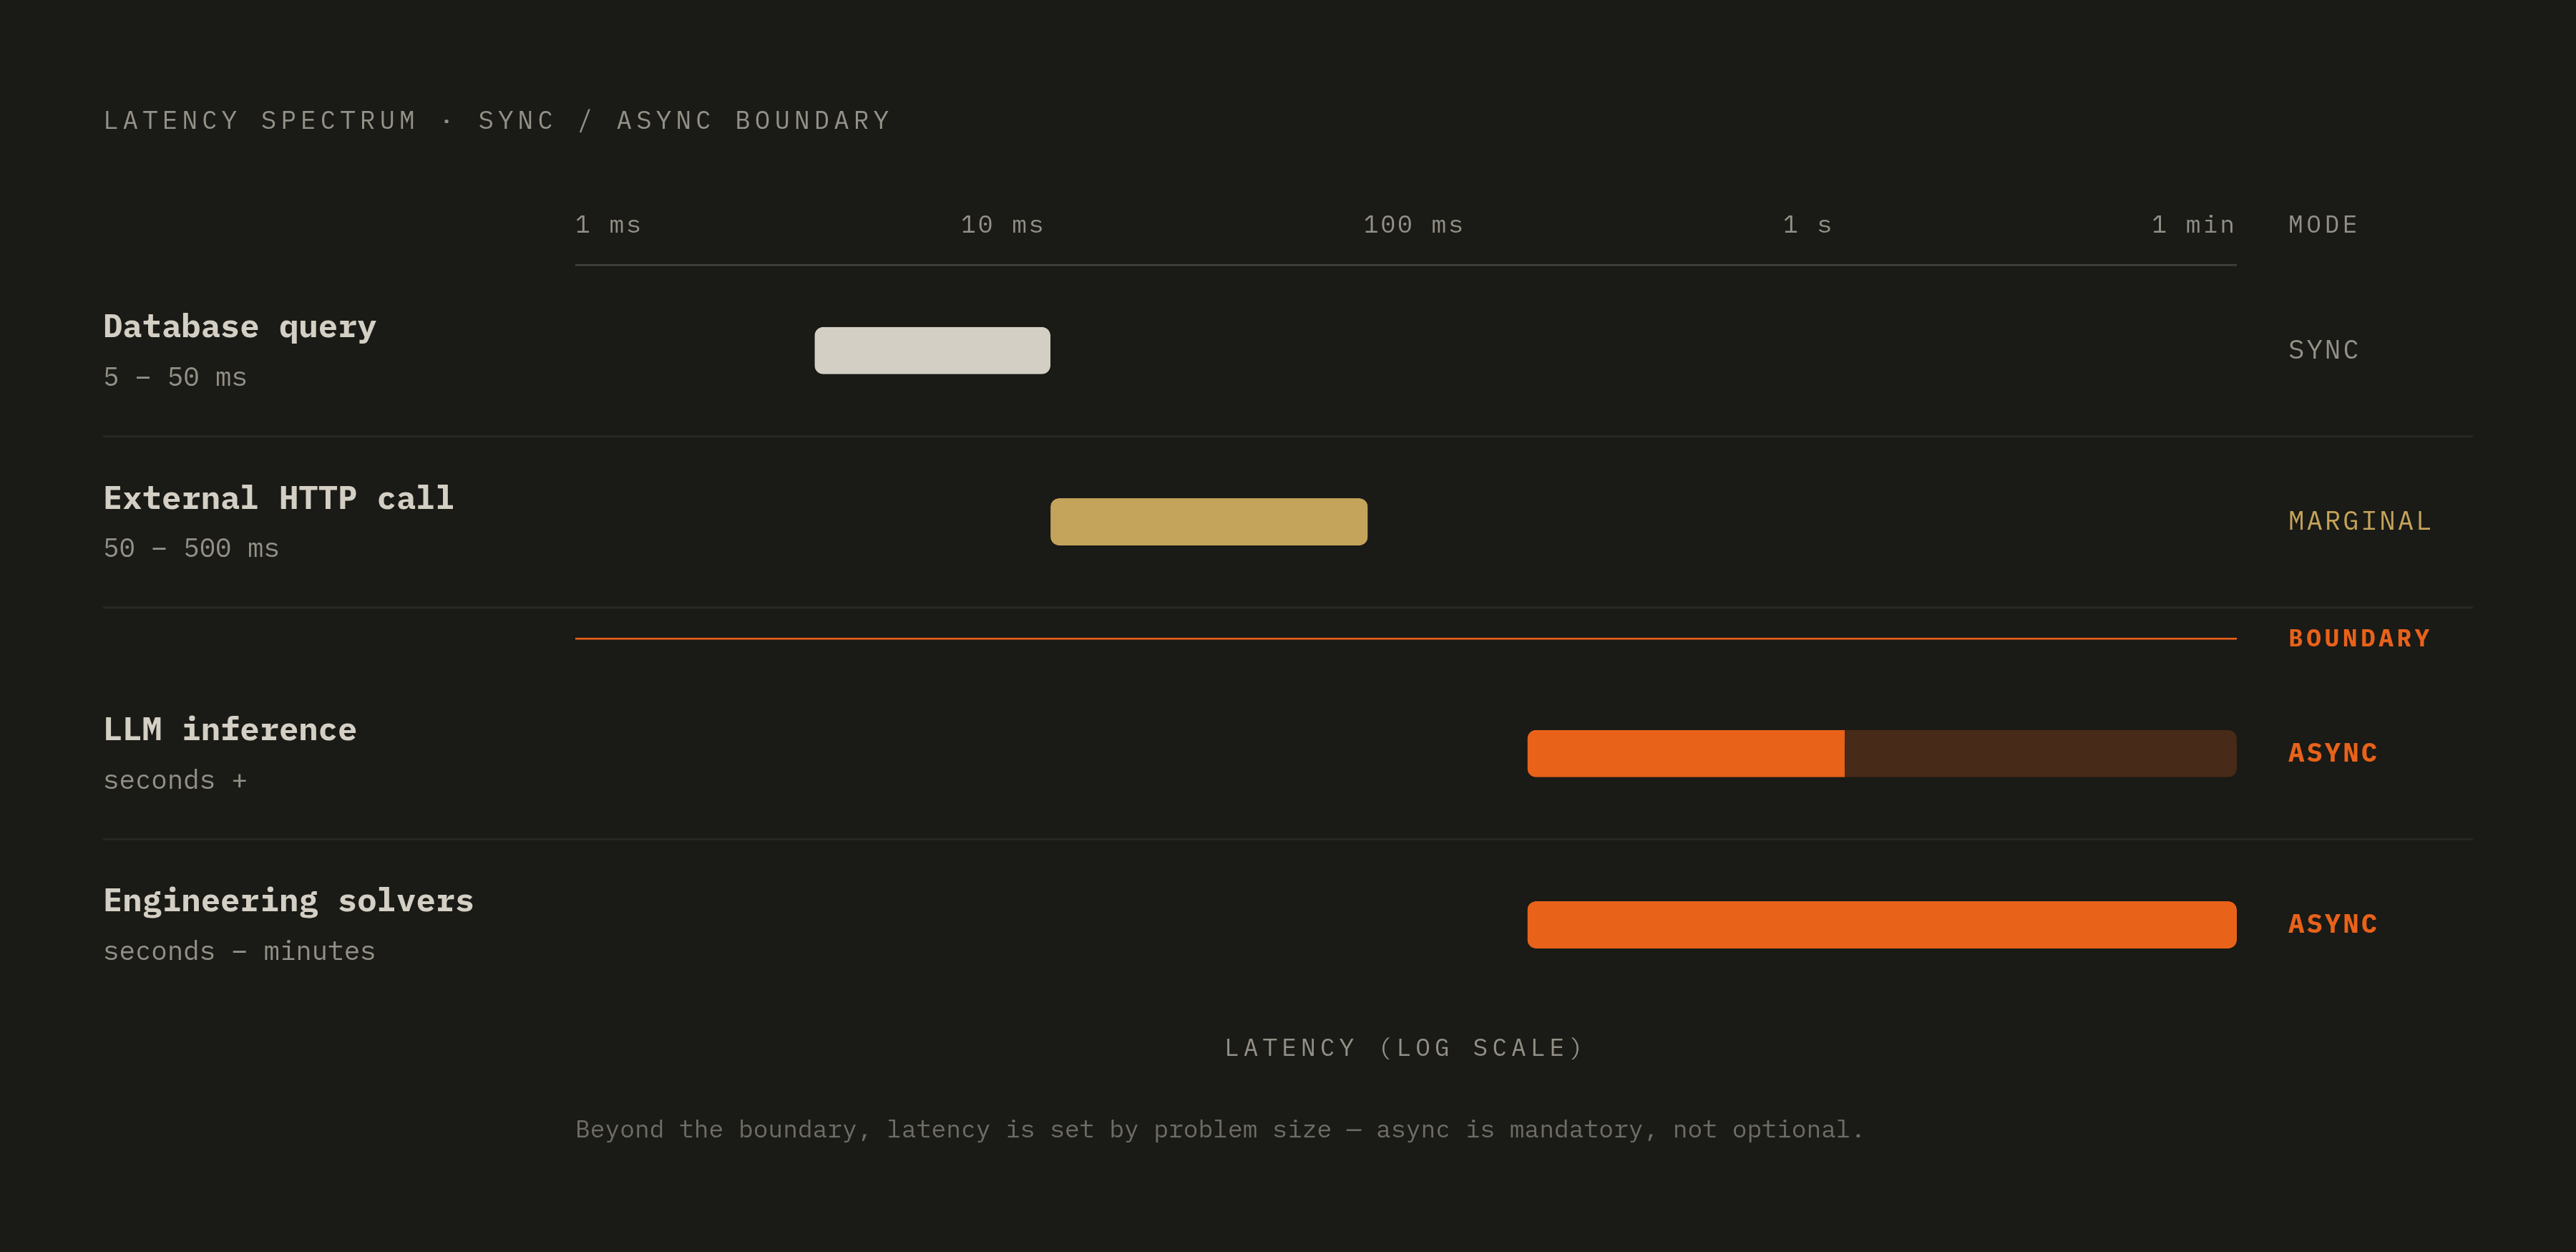
Task: Click the '1 min' axis label
Action: pyautogui.click(x=2193, y=225)
